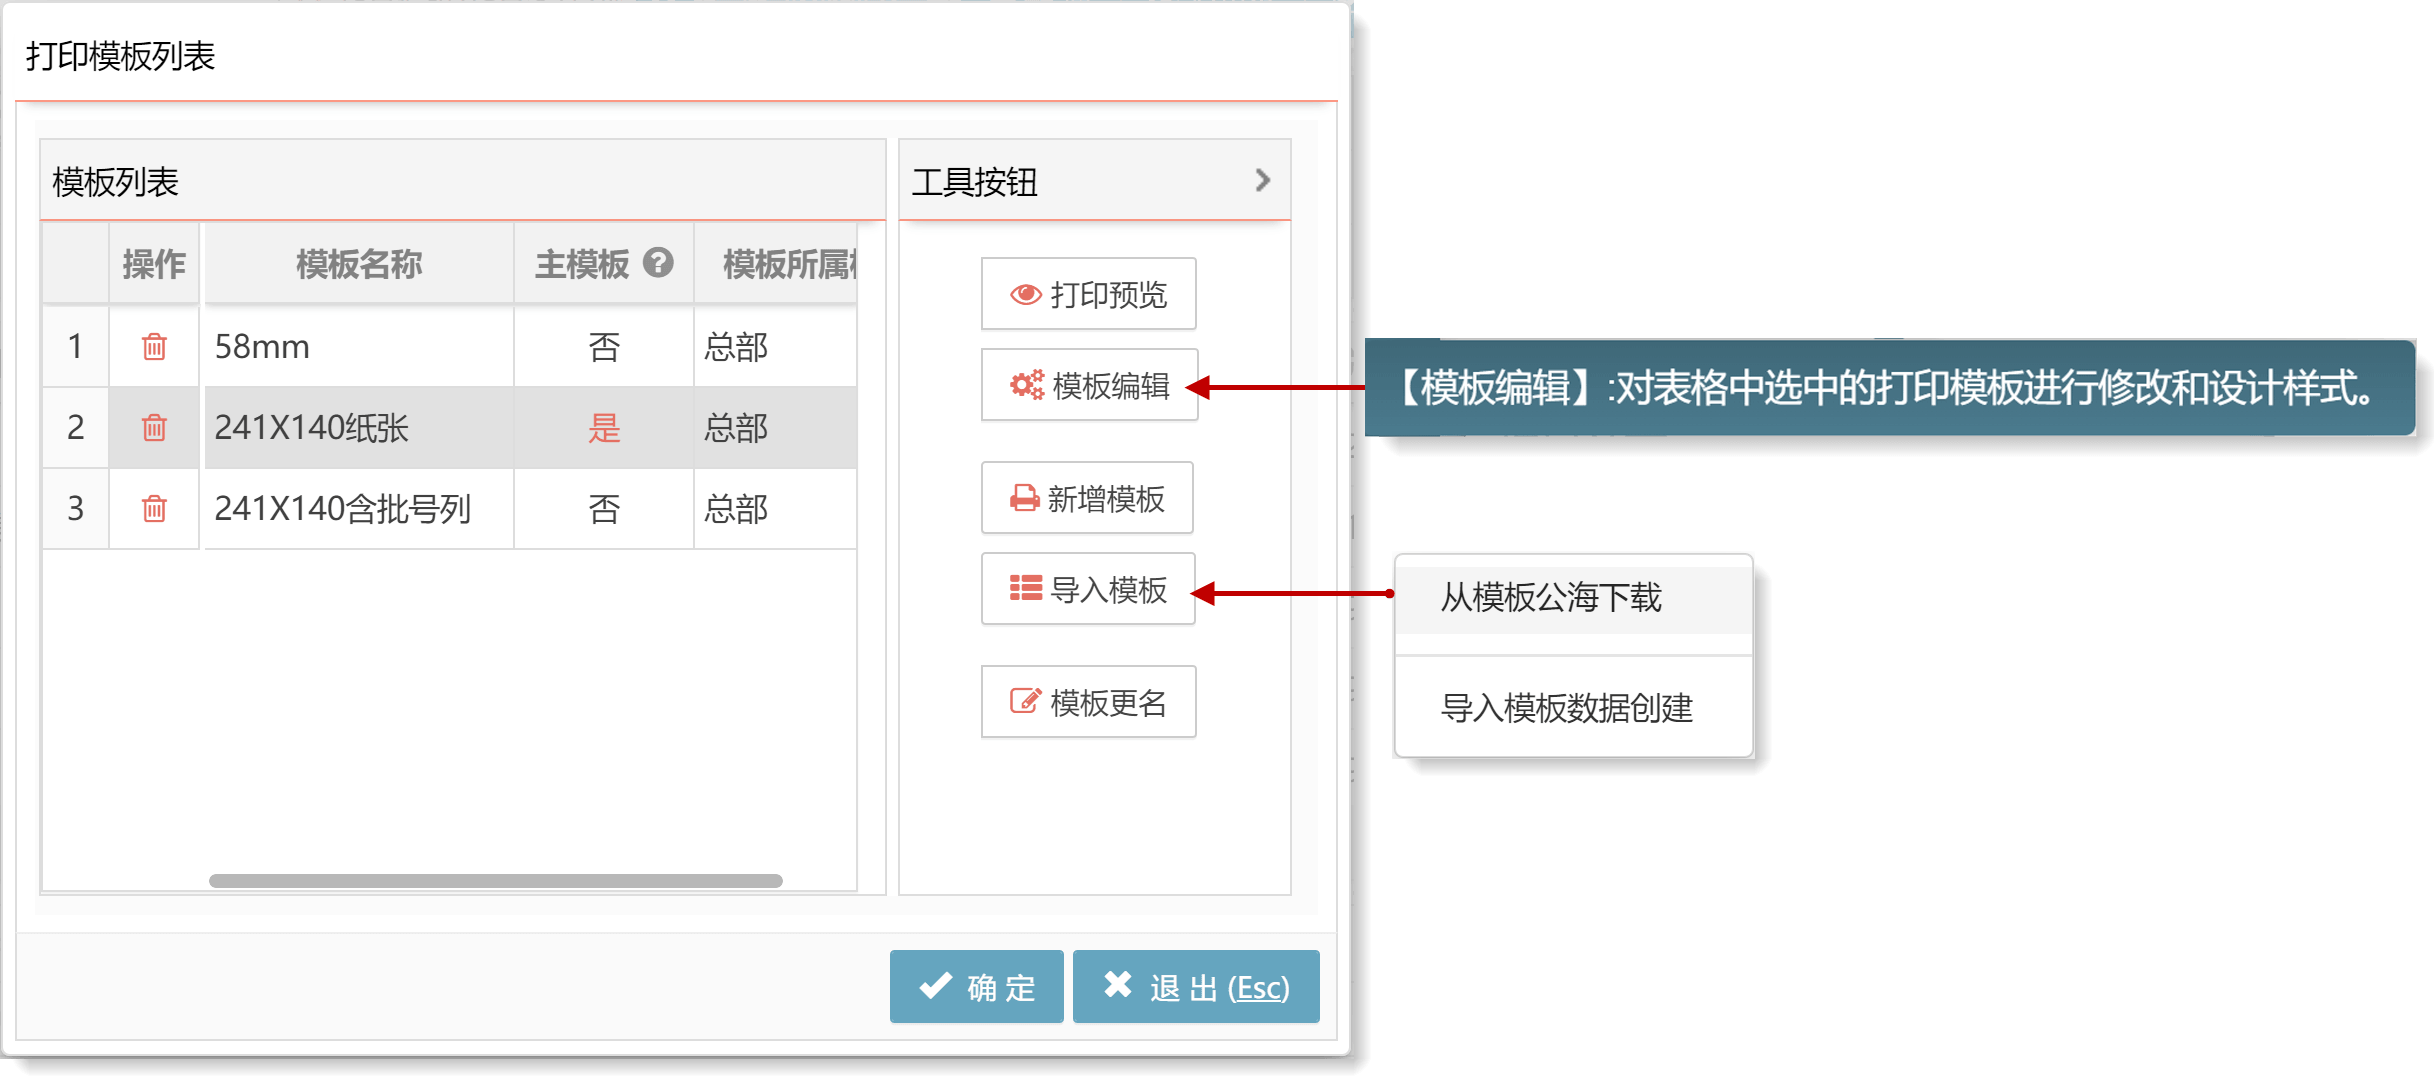This screenshot has width=2434, height=1089.
Task: Click the table's horizontal scrollbar
Action: [495, 881]
